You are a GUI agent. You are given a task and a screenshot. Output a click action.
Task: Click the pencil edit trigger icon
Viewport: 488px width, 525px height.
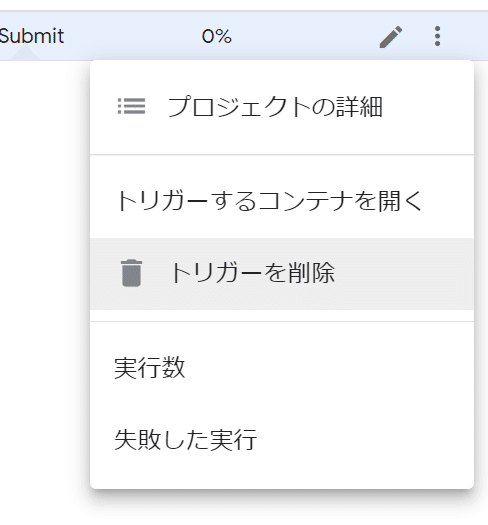tap(391, 36)
